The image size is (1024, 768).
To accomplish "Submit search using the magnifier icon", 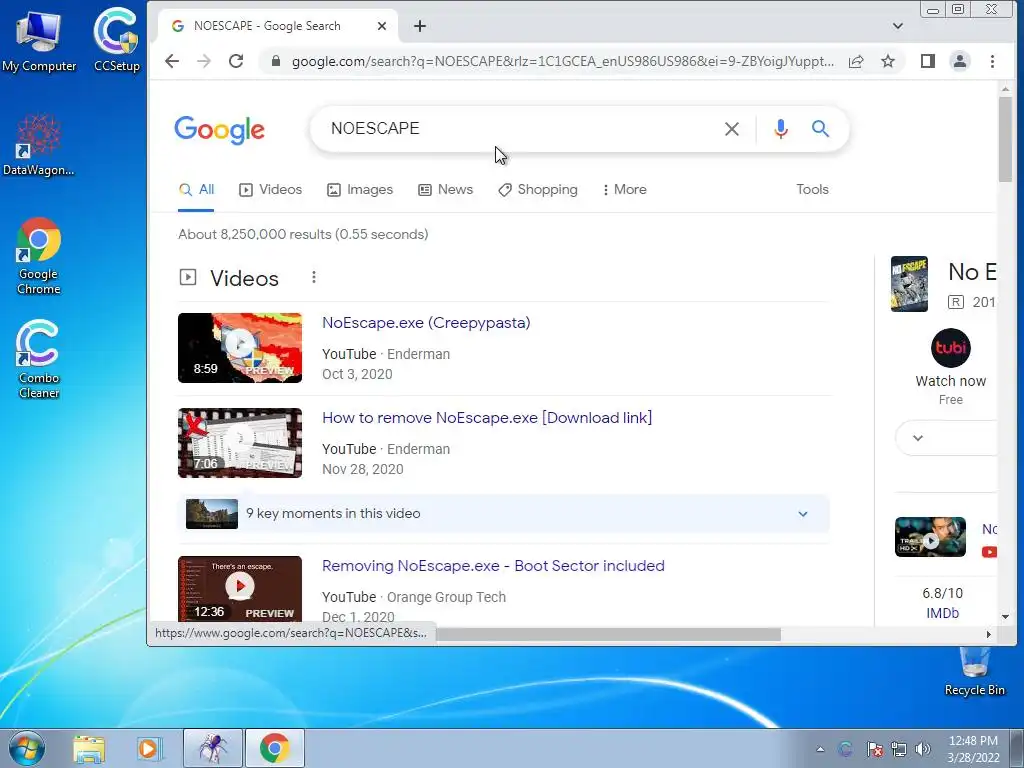I will click(820, 129).
